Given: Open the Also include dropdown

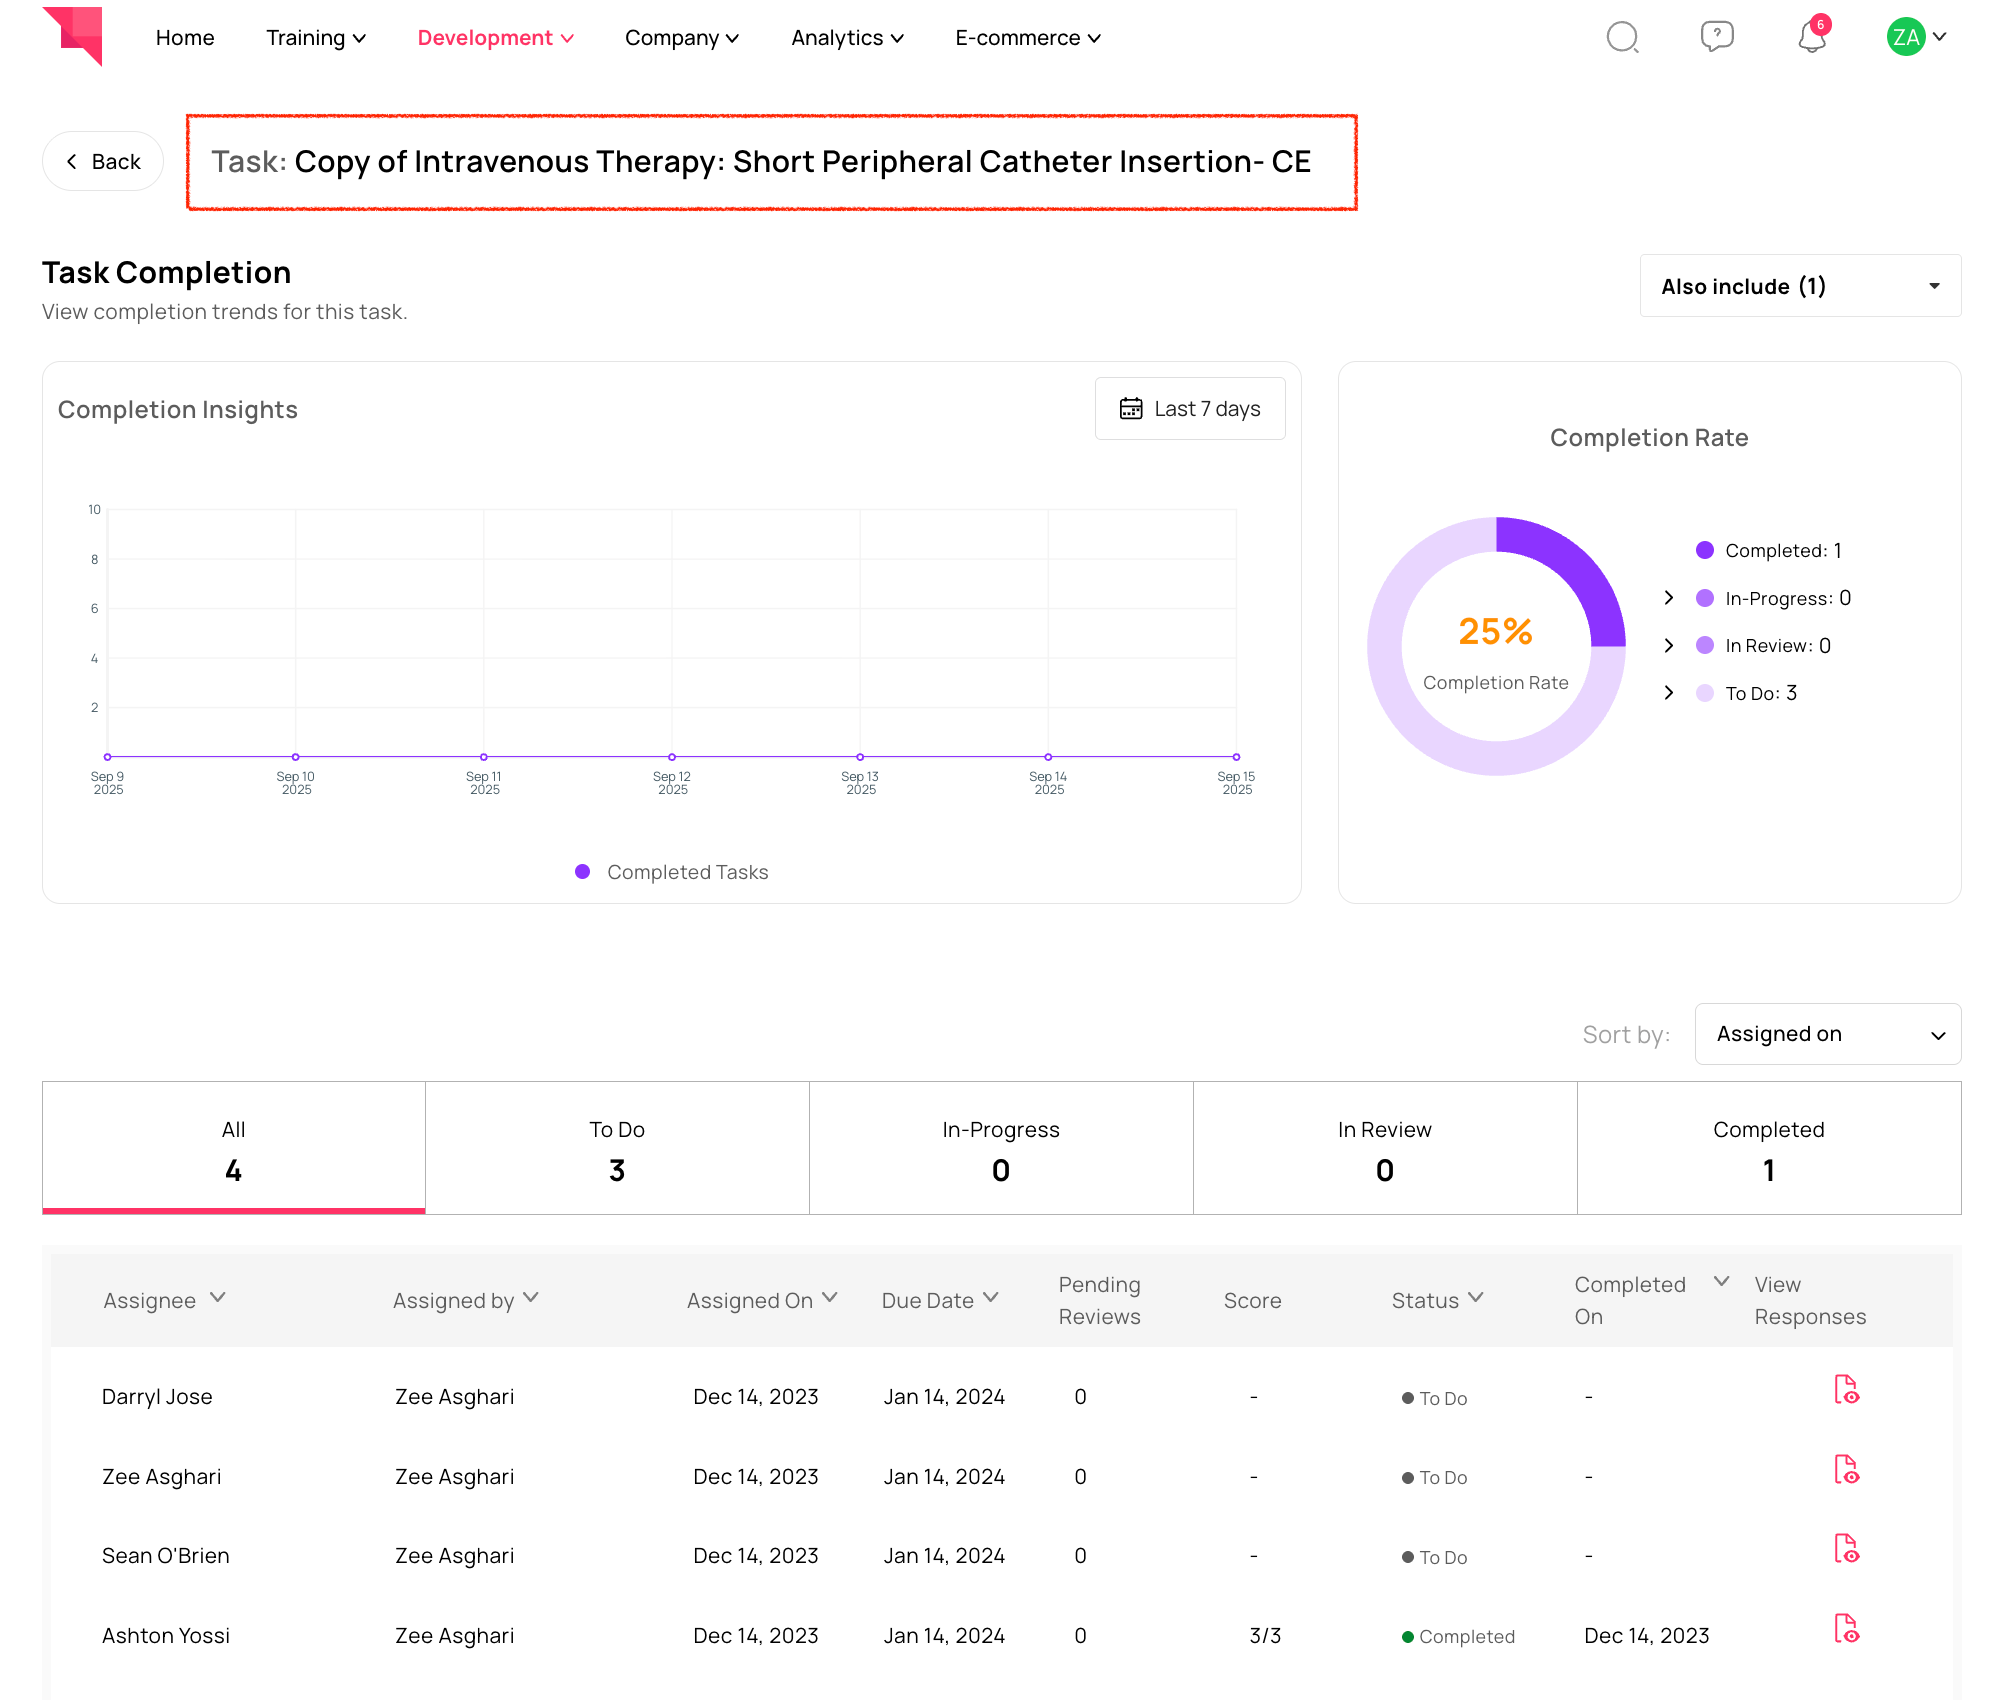Looking at the screenshot, I should coord(1800,286).
